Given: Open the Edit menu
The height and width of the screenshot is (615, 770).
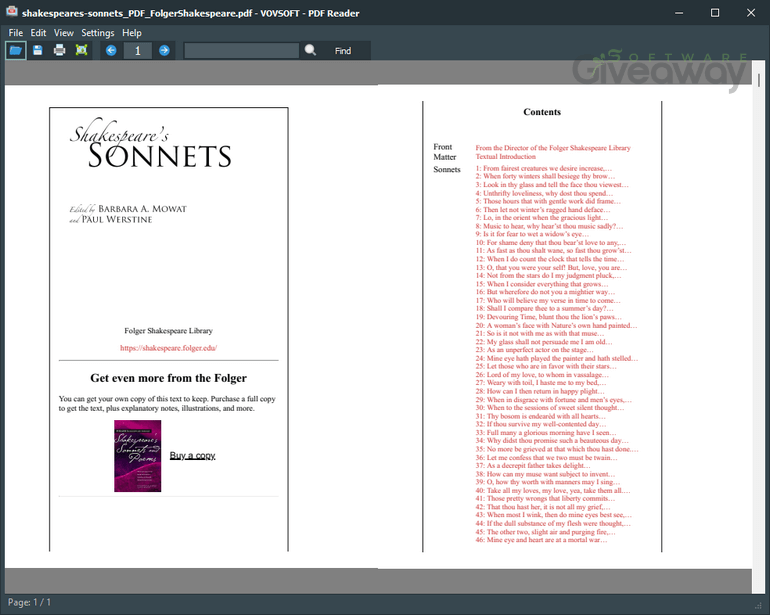Looking at the screenshot, I should tap(38, 33).
